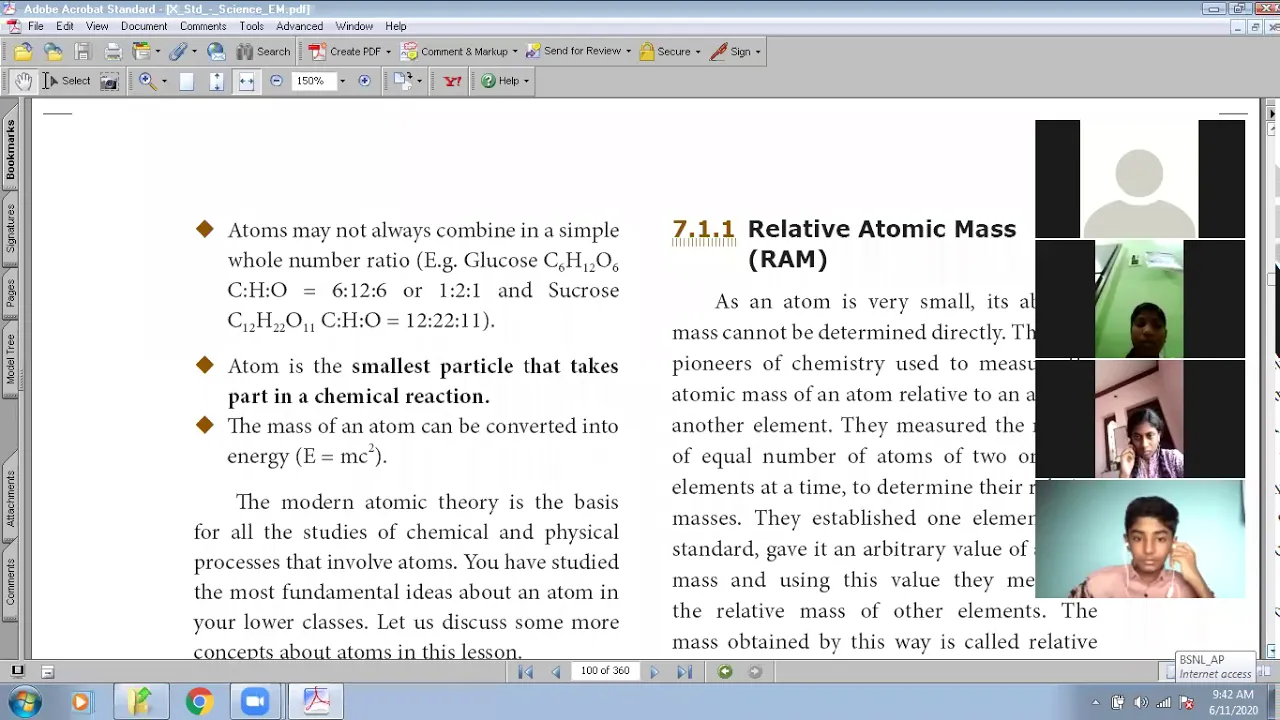
Task: Open the Pages side panel tab
Action: (10, 292)
